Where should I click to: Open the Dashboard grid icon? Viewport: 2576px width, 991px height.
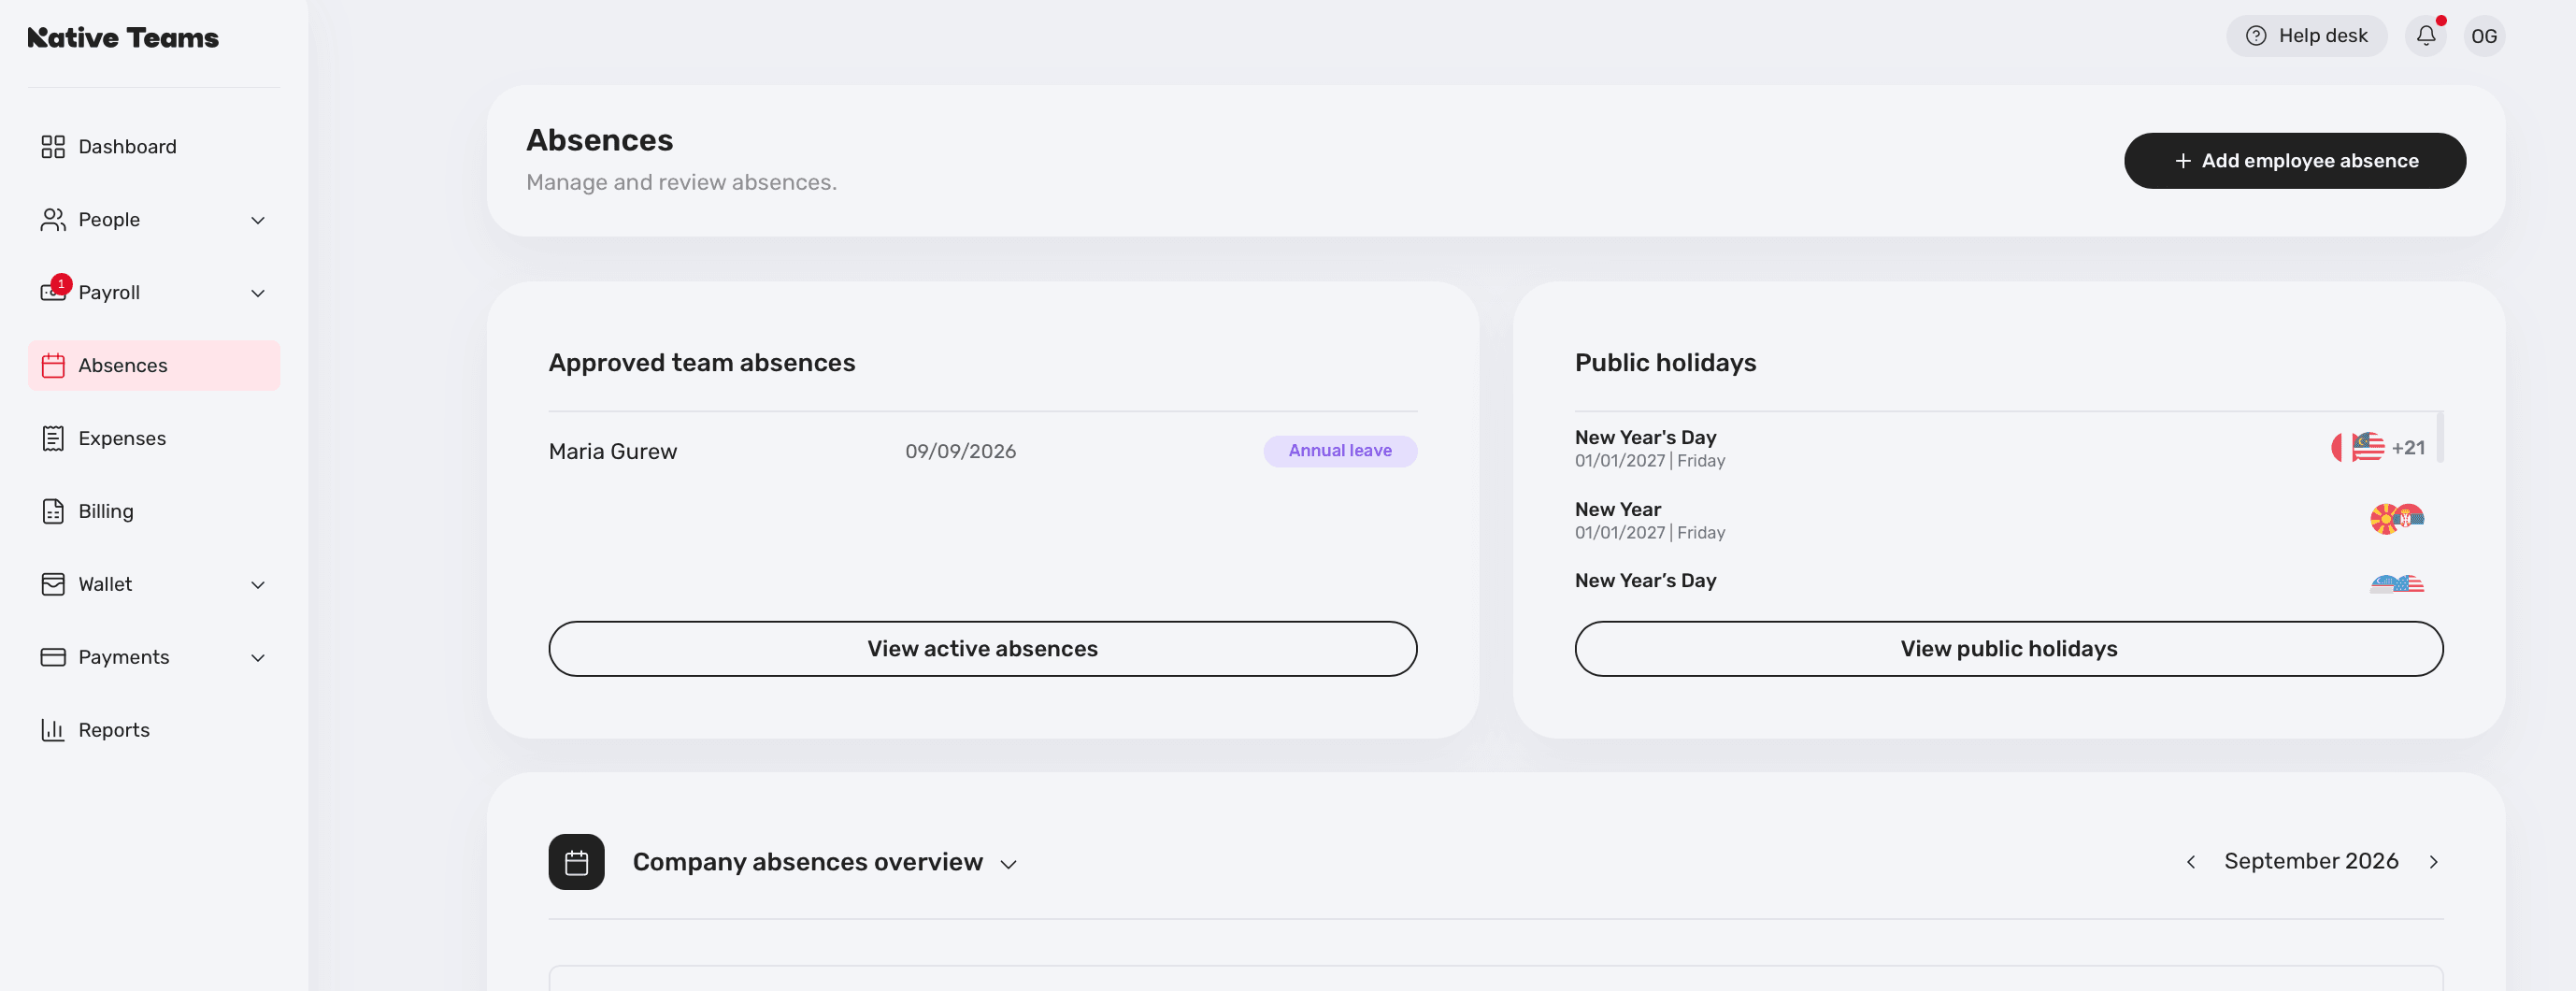pos(53,147)
